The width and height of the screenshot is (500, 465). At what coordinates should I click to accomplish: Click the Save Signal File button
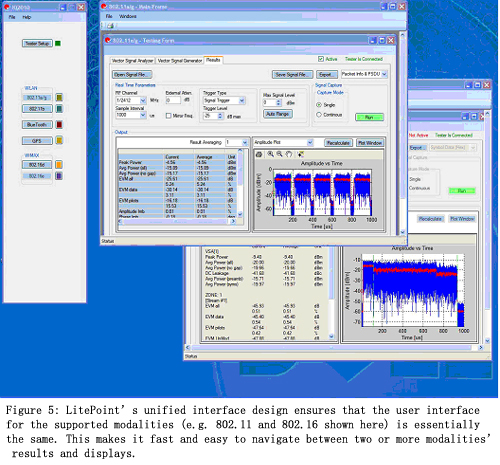click(x=292, y=75)
